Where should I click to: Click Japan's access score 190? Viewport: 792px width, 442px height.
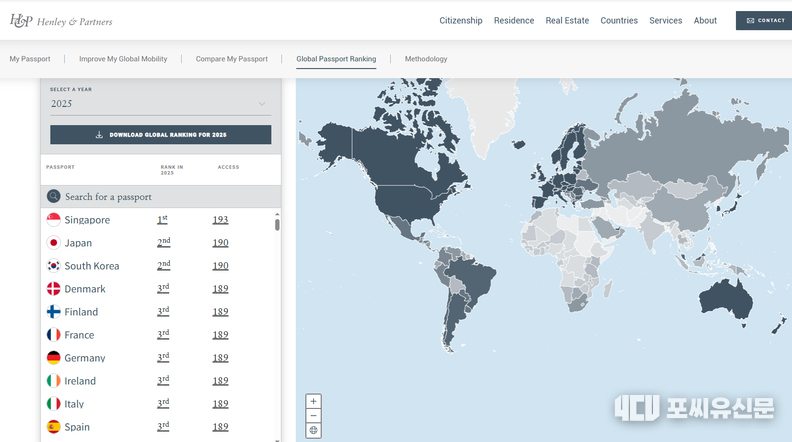click(x=220, y=243)
